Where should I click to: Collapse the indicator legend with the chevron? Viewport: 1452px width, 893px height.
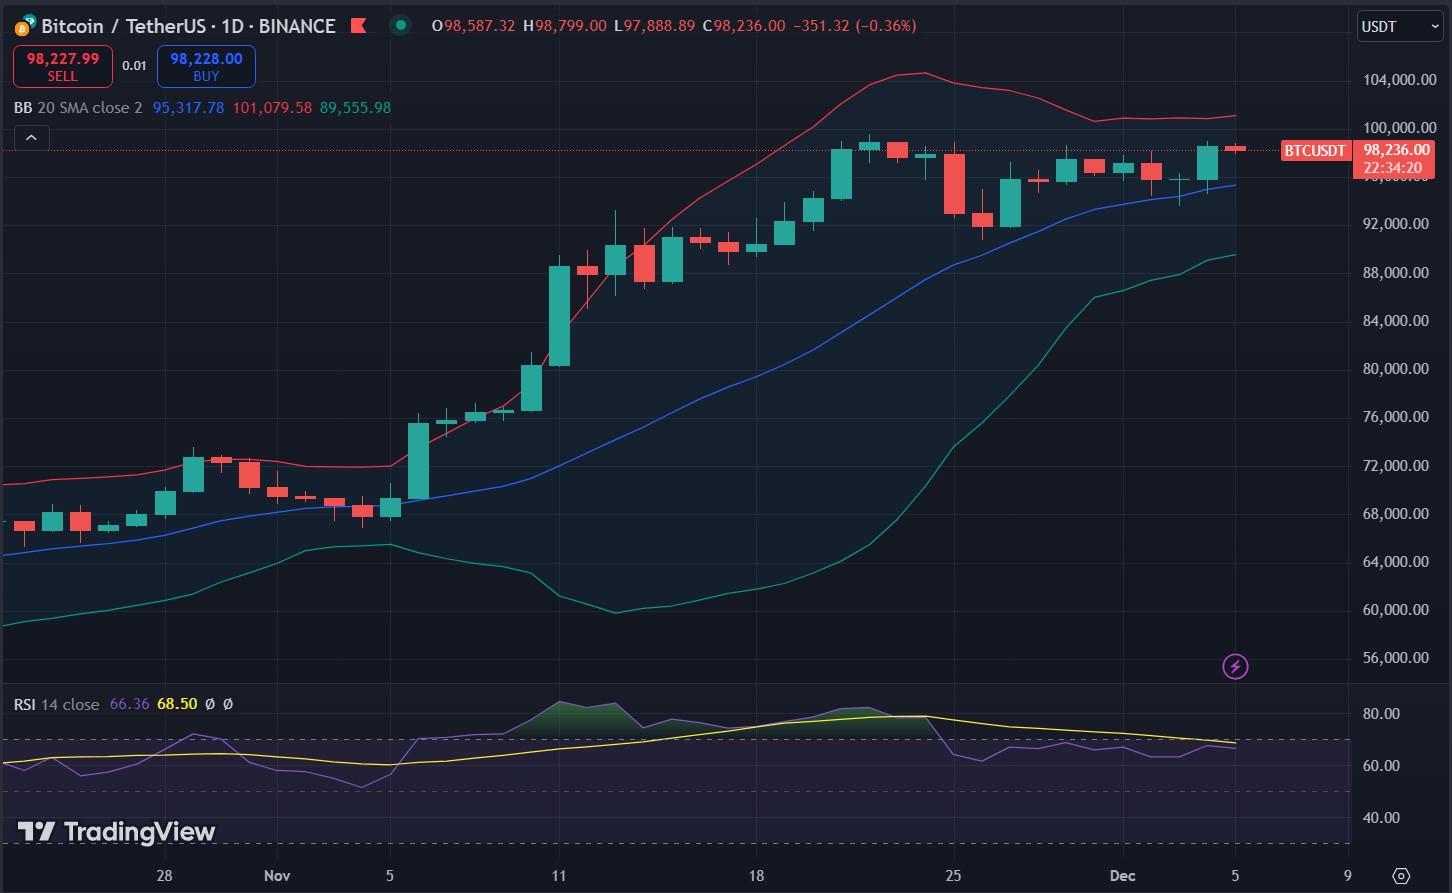[31, 138]
